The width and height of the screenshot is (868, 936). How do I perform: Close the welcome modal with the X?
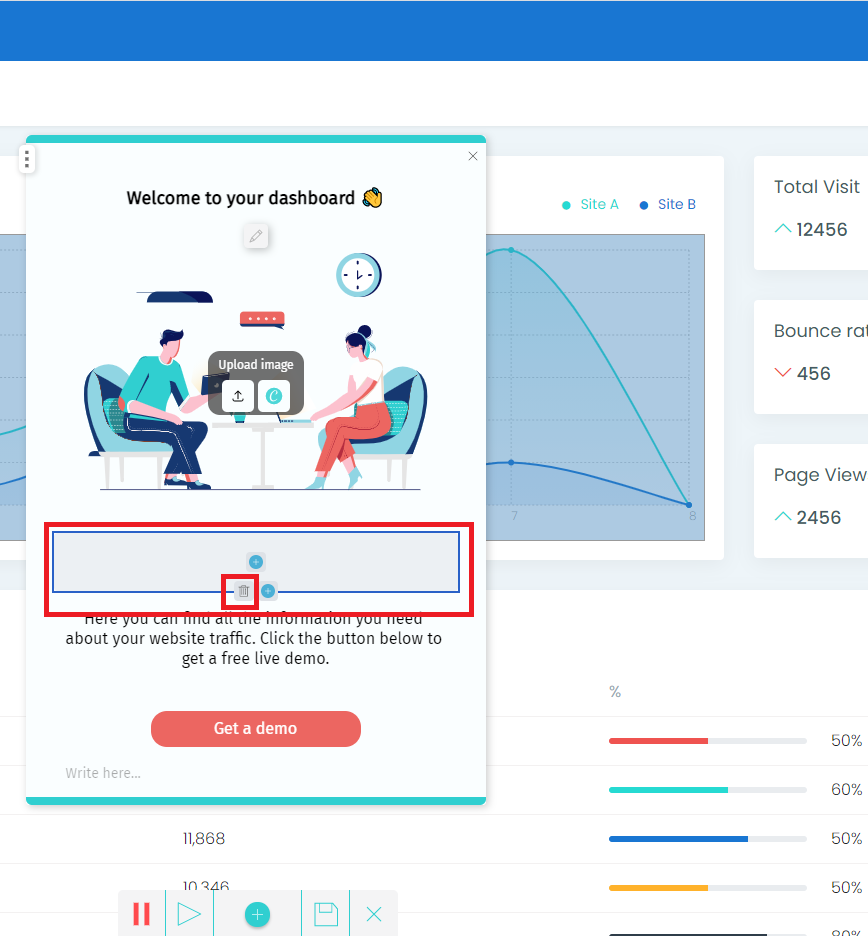(x=473, y=156)
